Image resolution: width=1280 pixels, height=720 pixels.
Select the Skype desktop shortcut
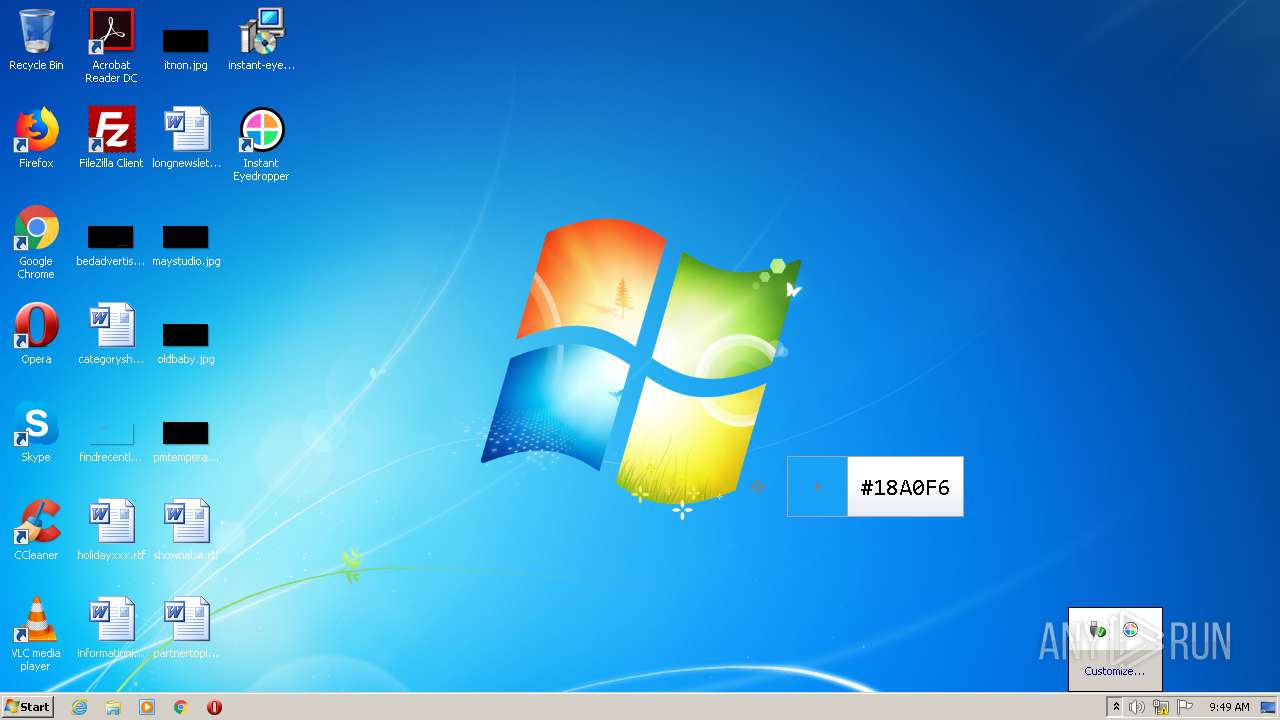click(x=36, y=432)
